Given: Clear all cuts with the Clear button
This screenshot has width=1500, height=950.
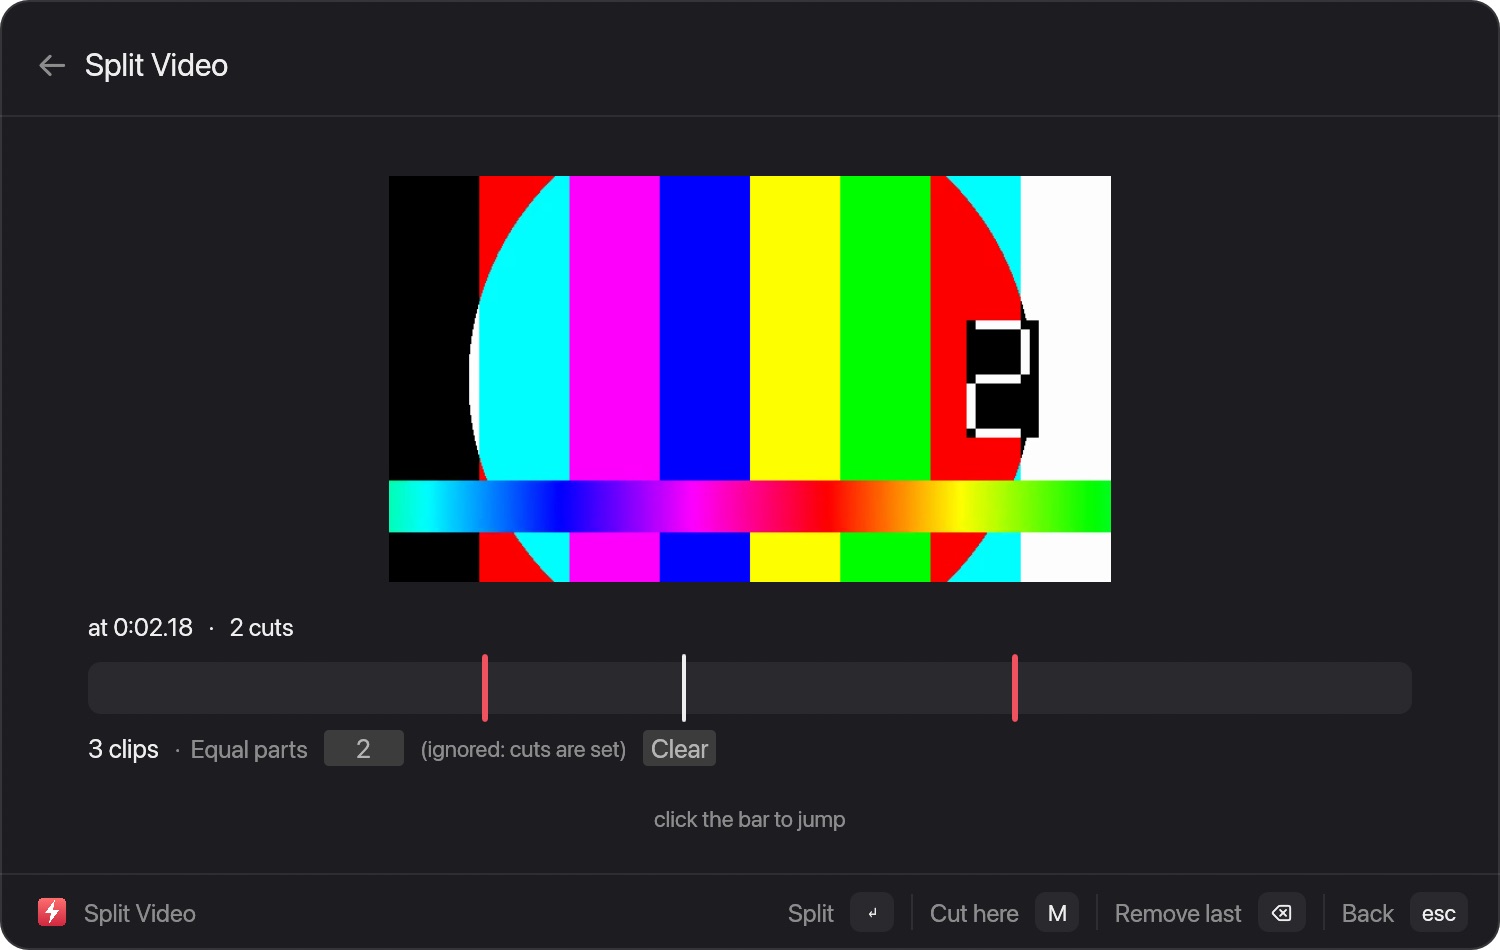Looking at the screenshot, I should click(x=679, y=749).
